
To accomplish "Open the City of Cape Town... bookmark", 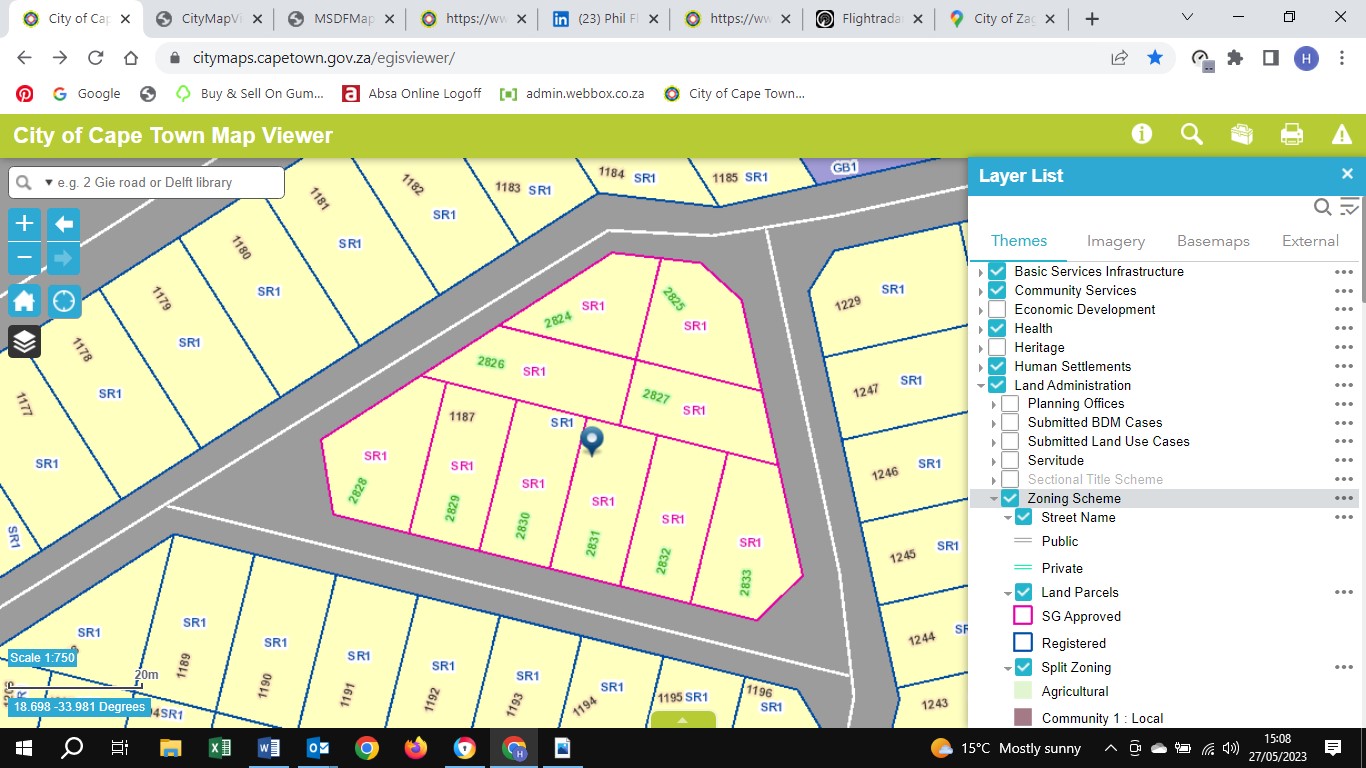I will point(735,94).
